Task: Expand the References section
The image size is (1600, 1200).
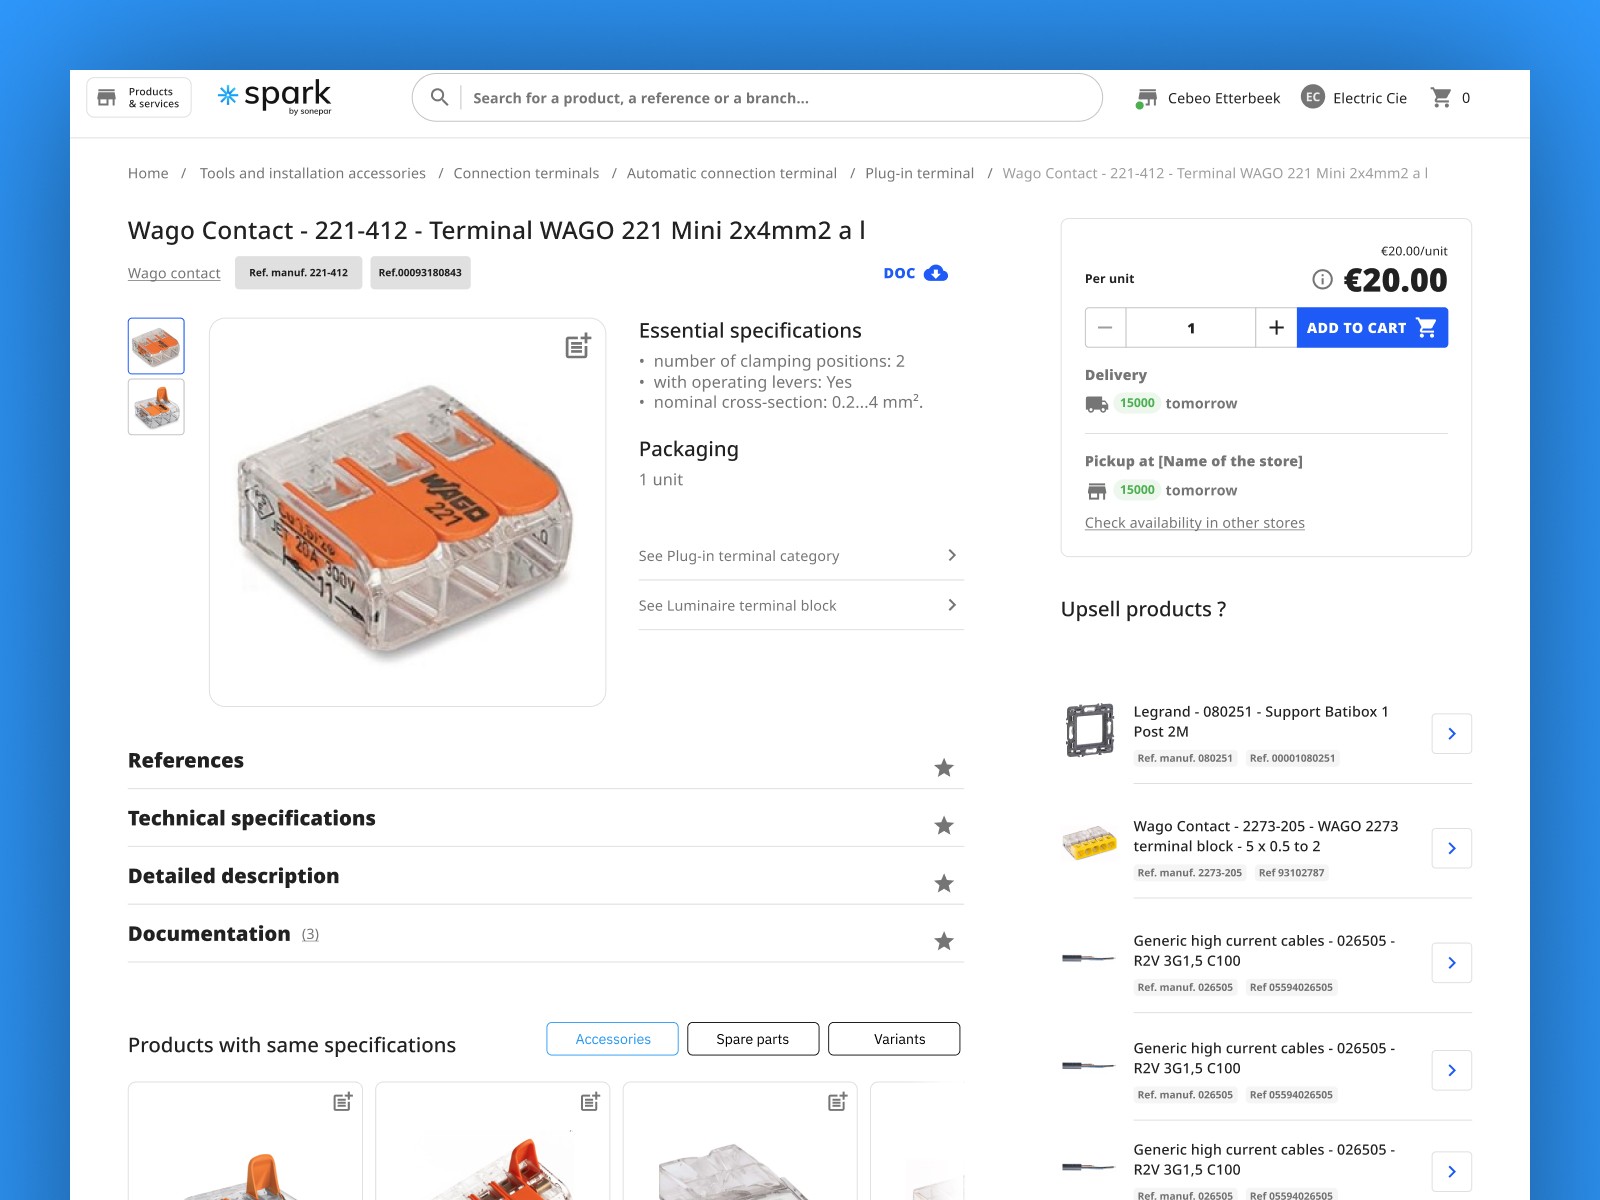Action: [546, 761]
